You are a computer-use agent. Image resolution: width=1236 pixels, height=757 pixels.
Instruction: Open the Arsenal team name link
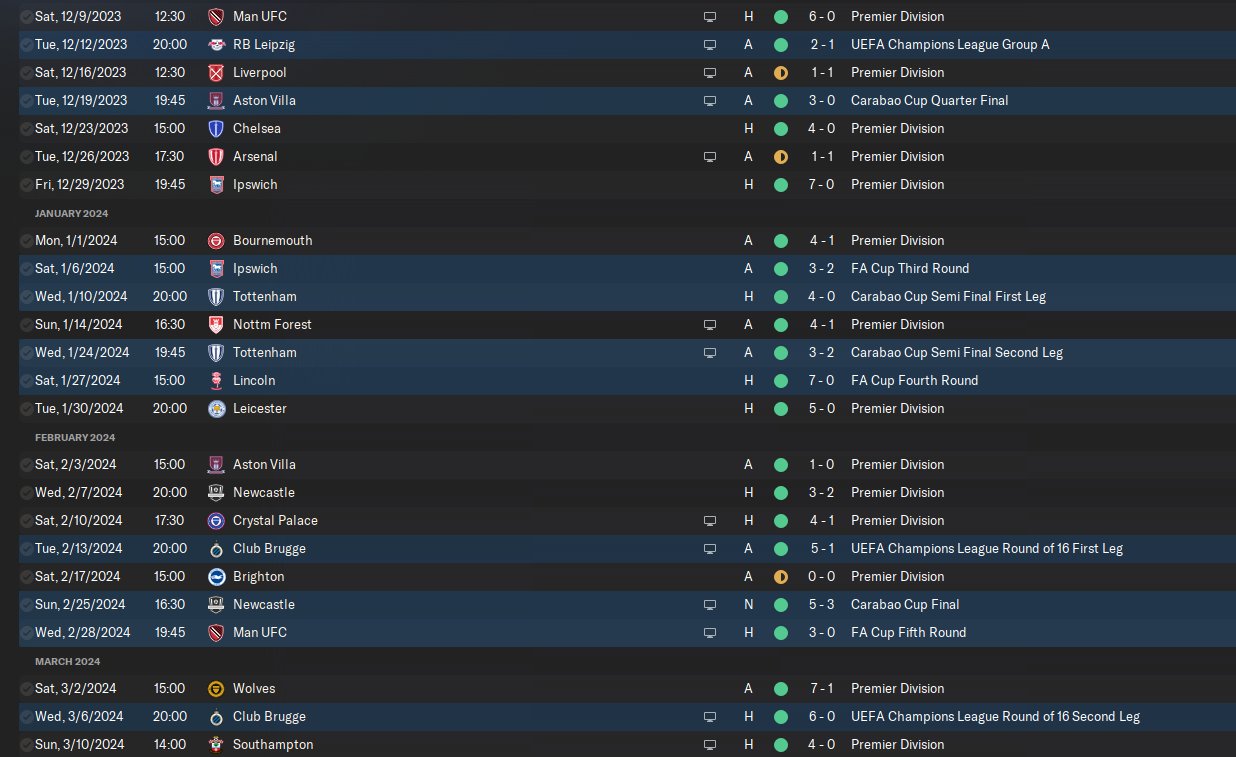point(255,157)
